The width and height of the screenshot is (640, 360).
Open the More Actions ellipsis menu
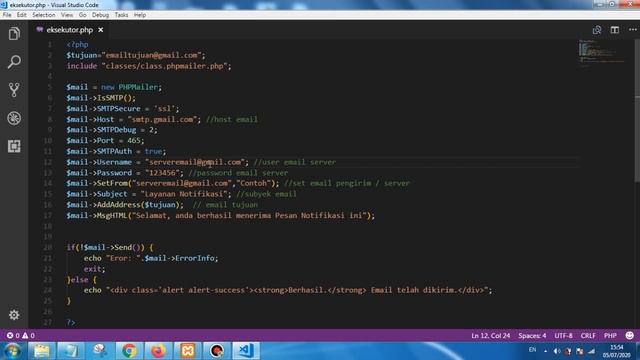[x=632, y=30]
